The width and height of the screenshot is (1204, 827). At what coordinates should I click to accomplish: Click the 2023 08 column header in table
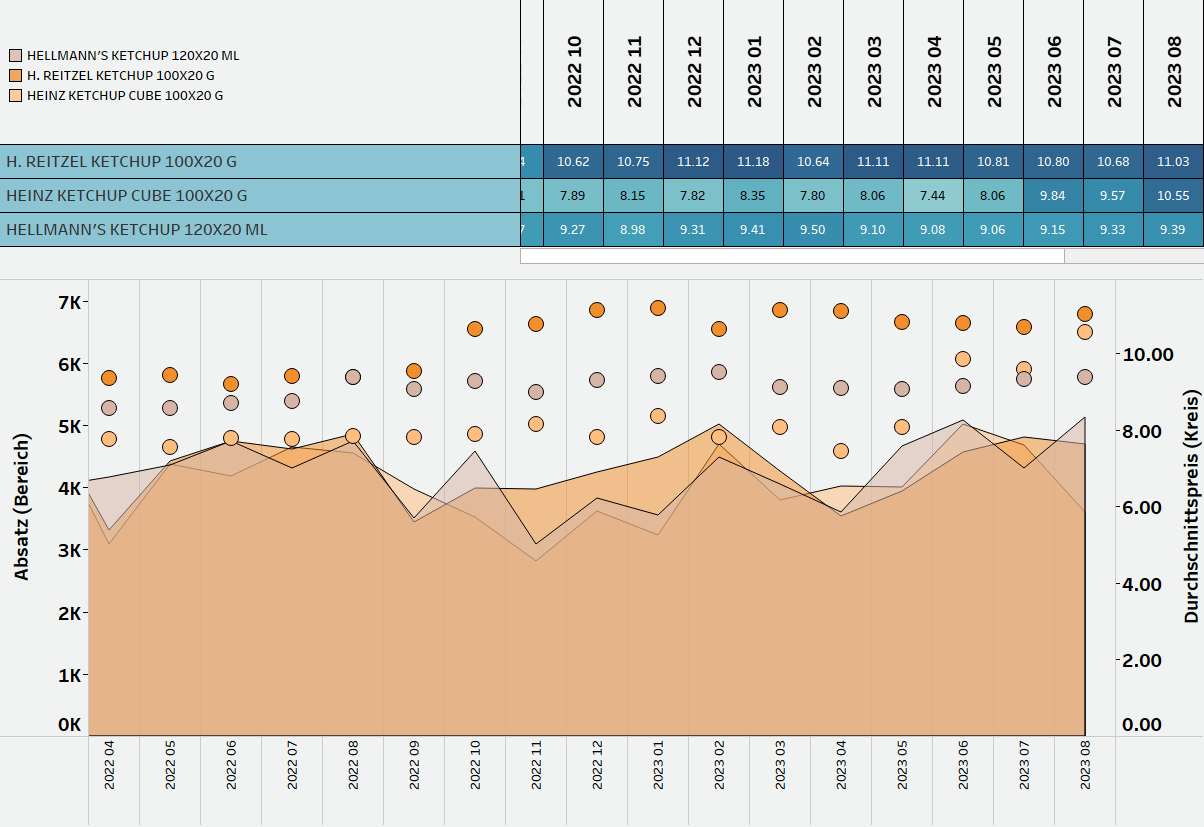pos(1174,71)
